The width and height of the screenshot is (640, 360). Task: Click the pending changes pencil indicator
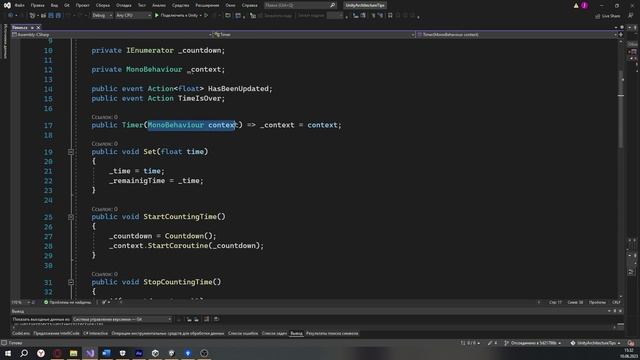click(x=492, y=343)
